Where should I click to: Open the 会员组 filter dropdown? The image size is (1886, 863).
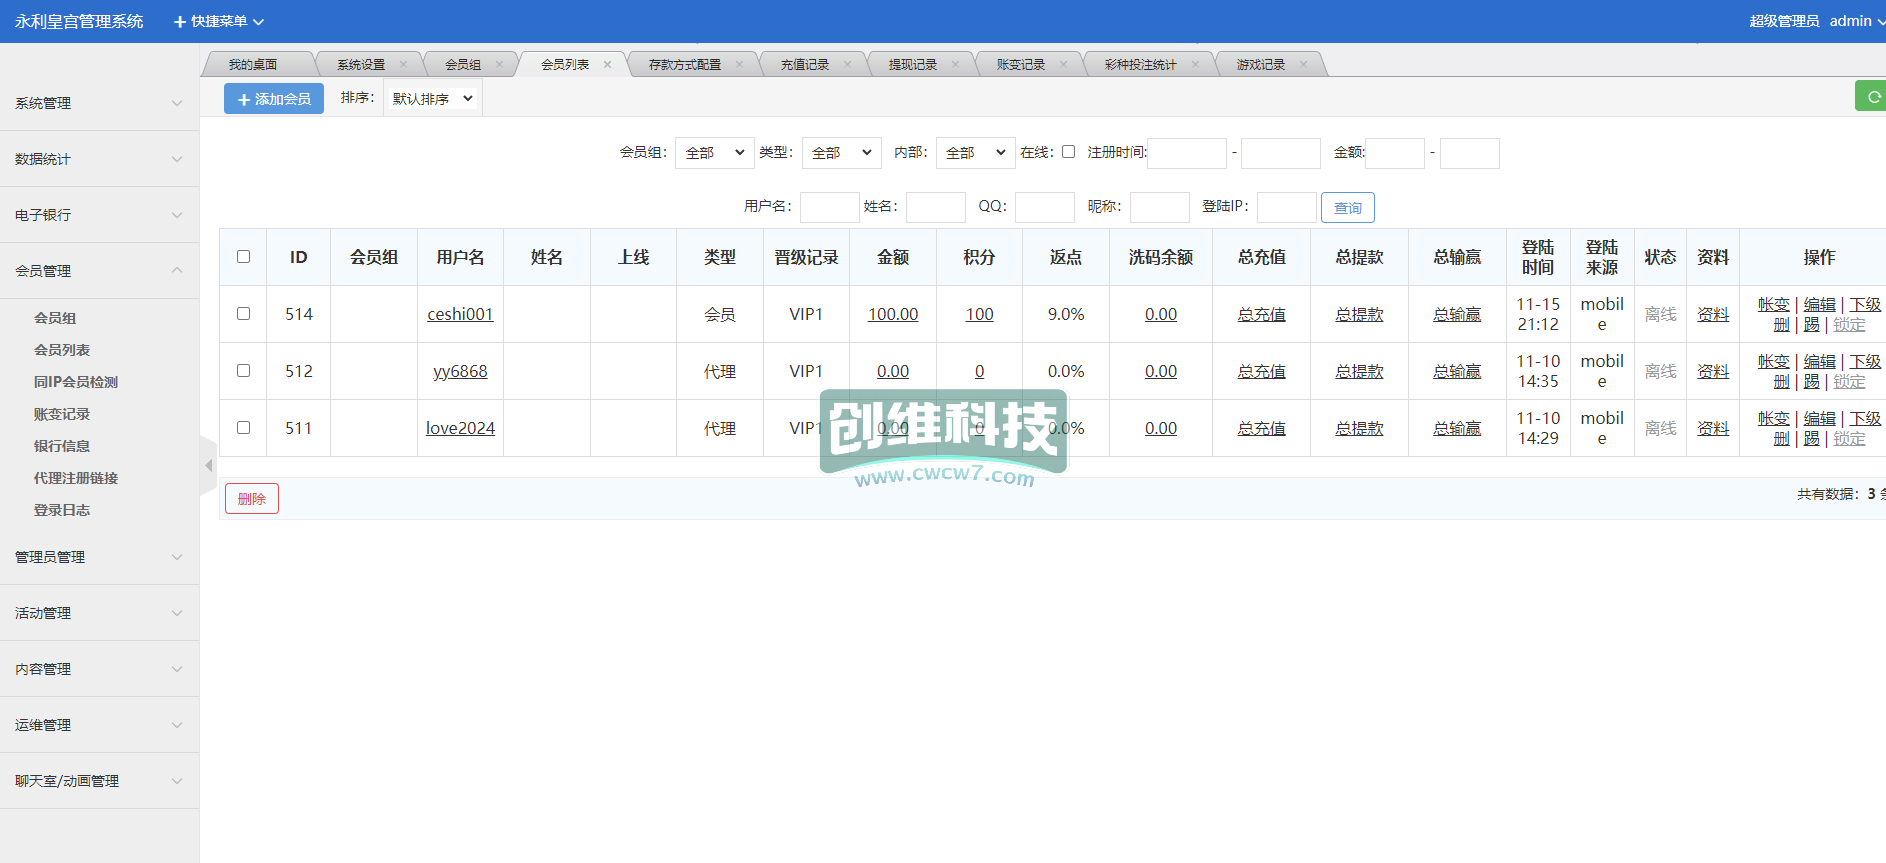click(x=714, y=153)
